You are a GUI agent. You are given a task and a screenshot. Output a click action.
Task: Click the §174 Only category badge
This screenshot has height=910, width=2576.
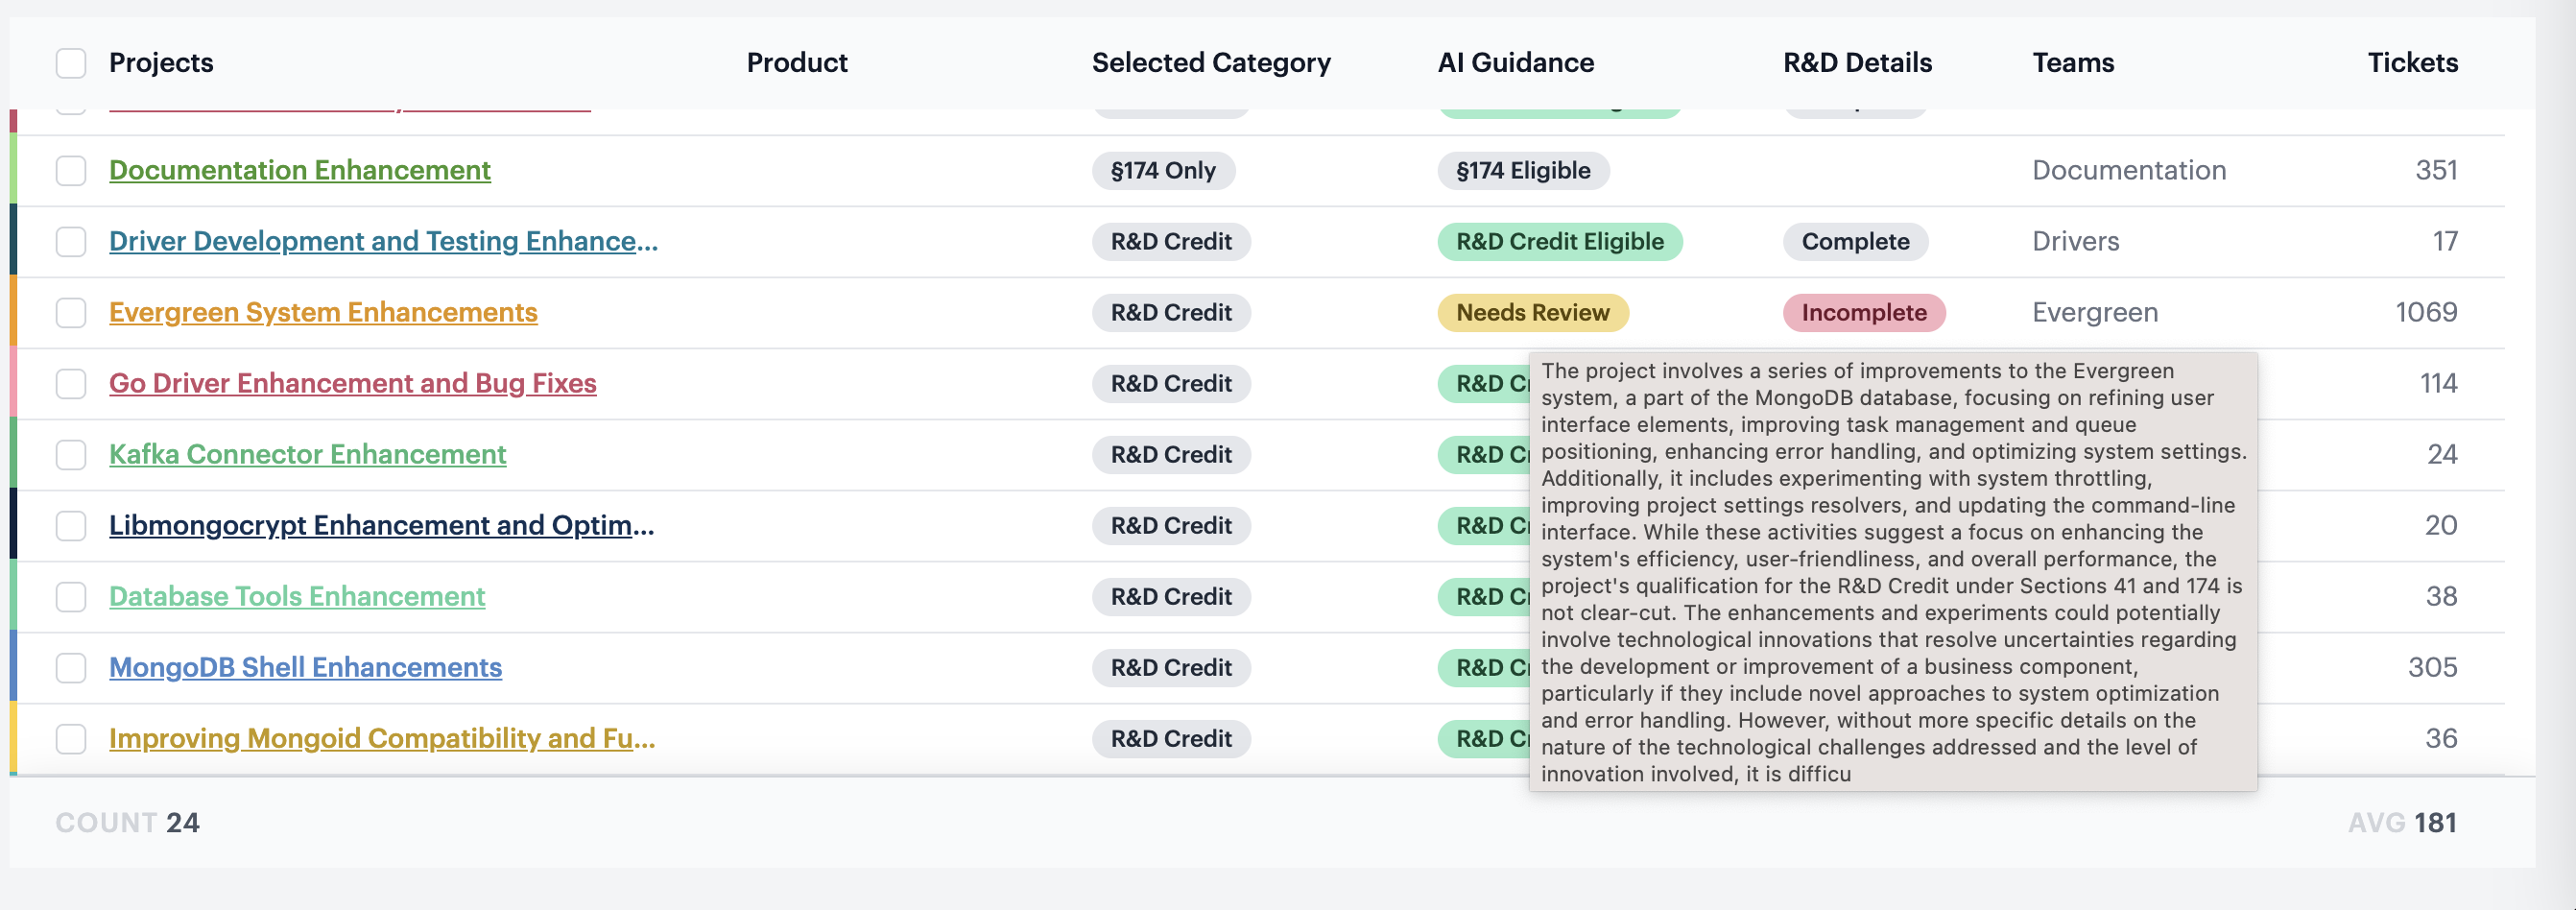point(1163,170)
